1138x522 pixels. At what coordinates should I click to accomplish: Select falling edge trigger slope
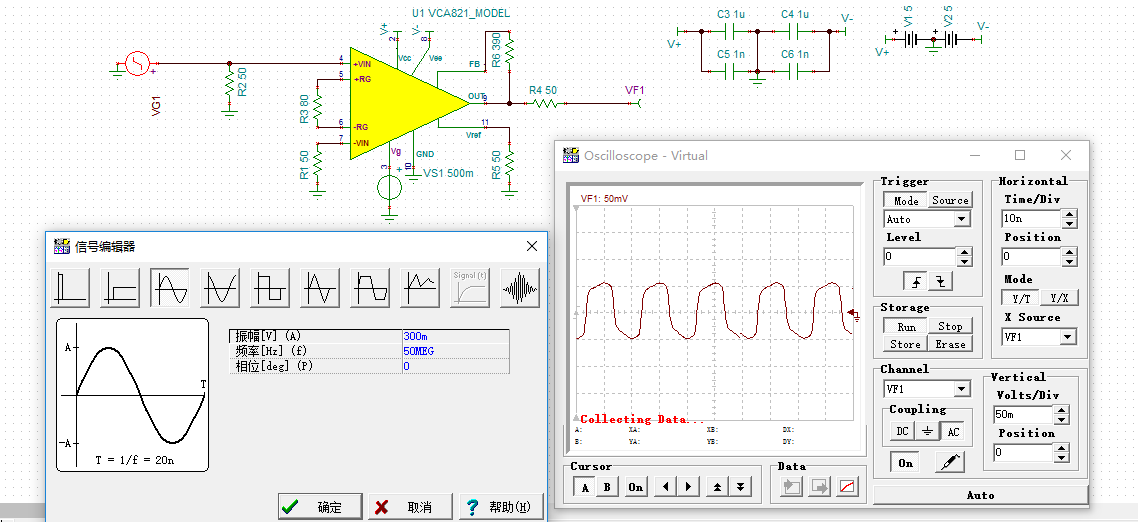(941, 281)
